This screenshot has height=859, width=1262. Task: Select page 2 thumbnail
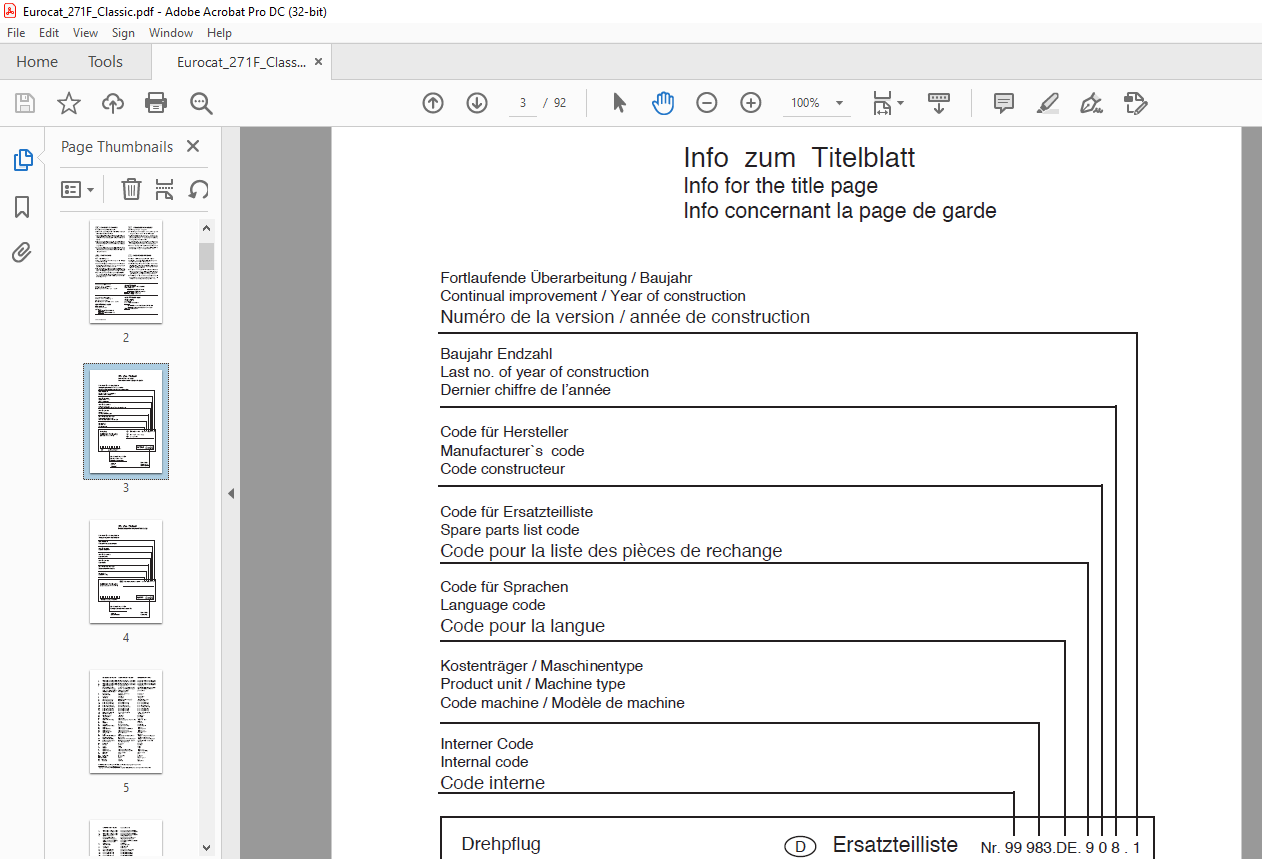click(x=126, y=272)
